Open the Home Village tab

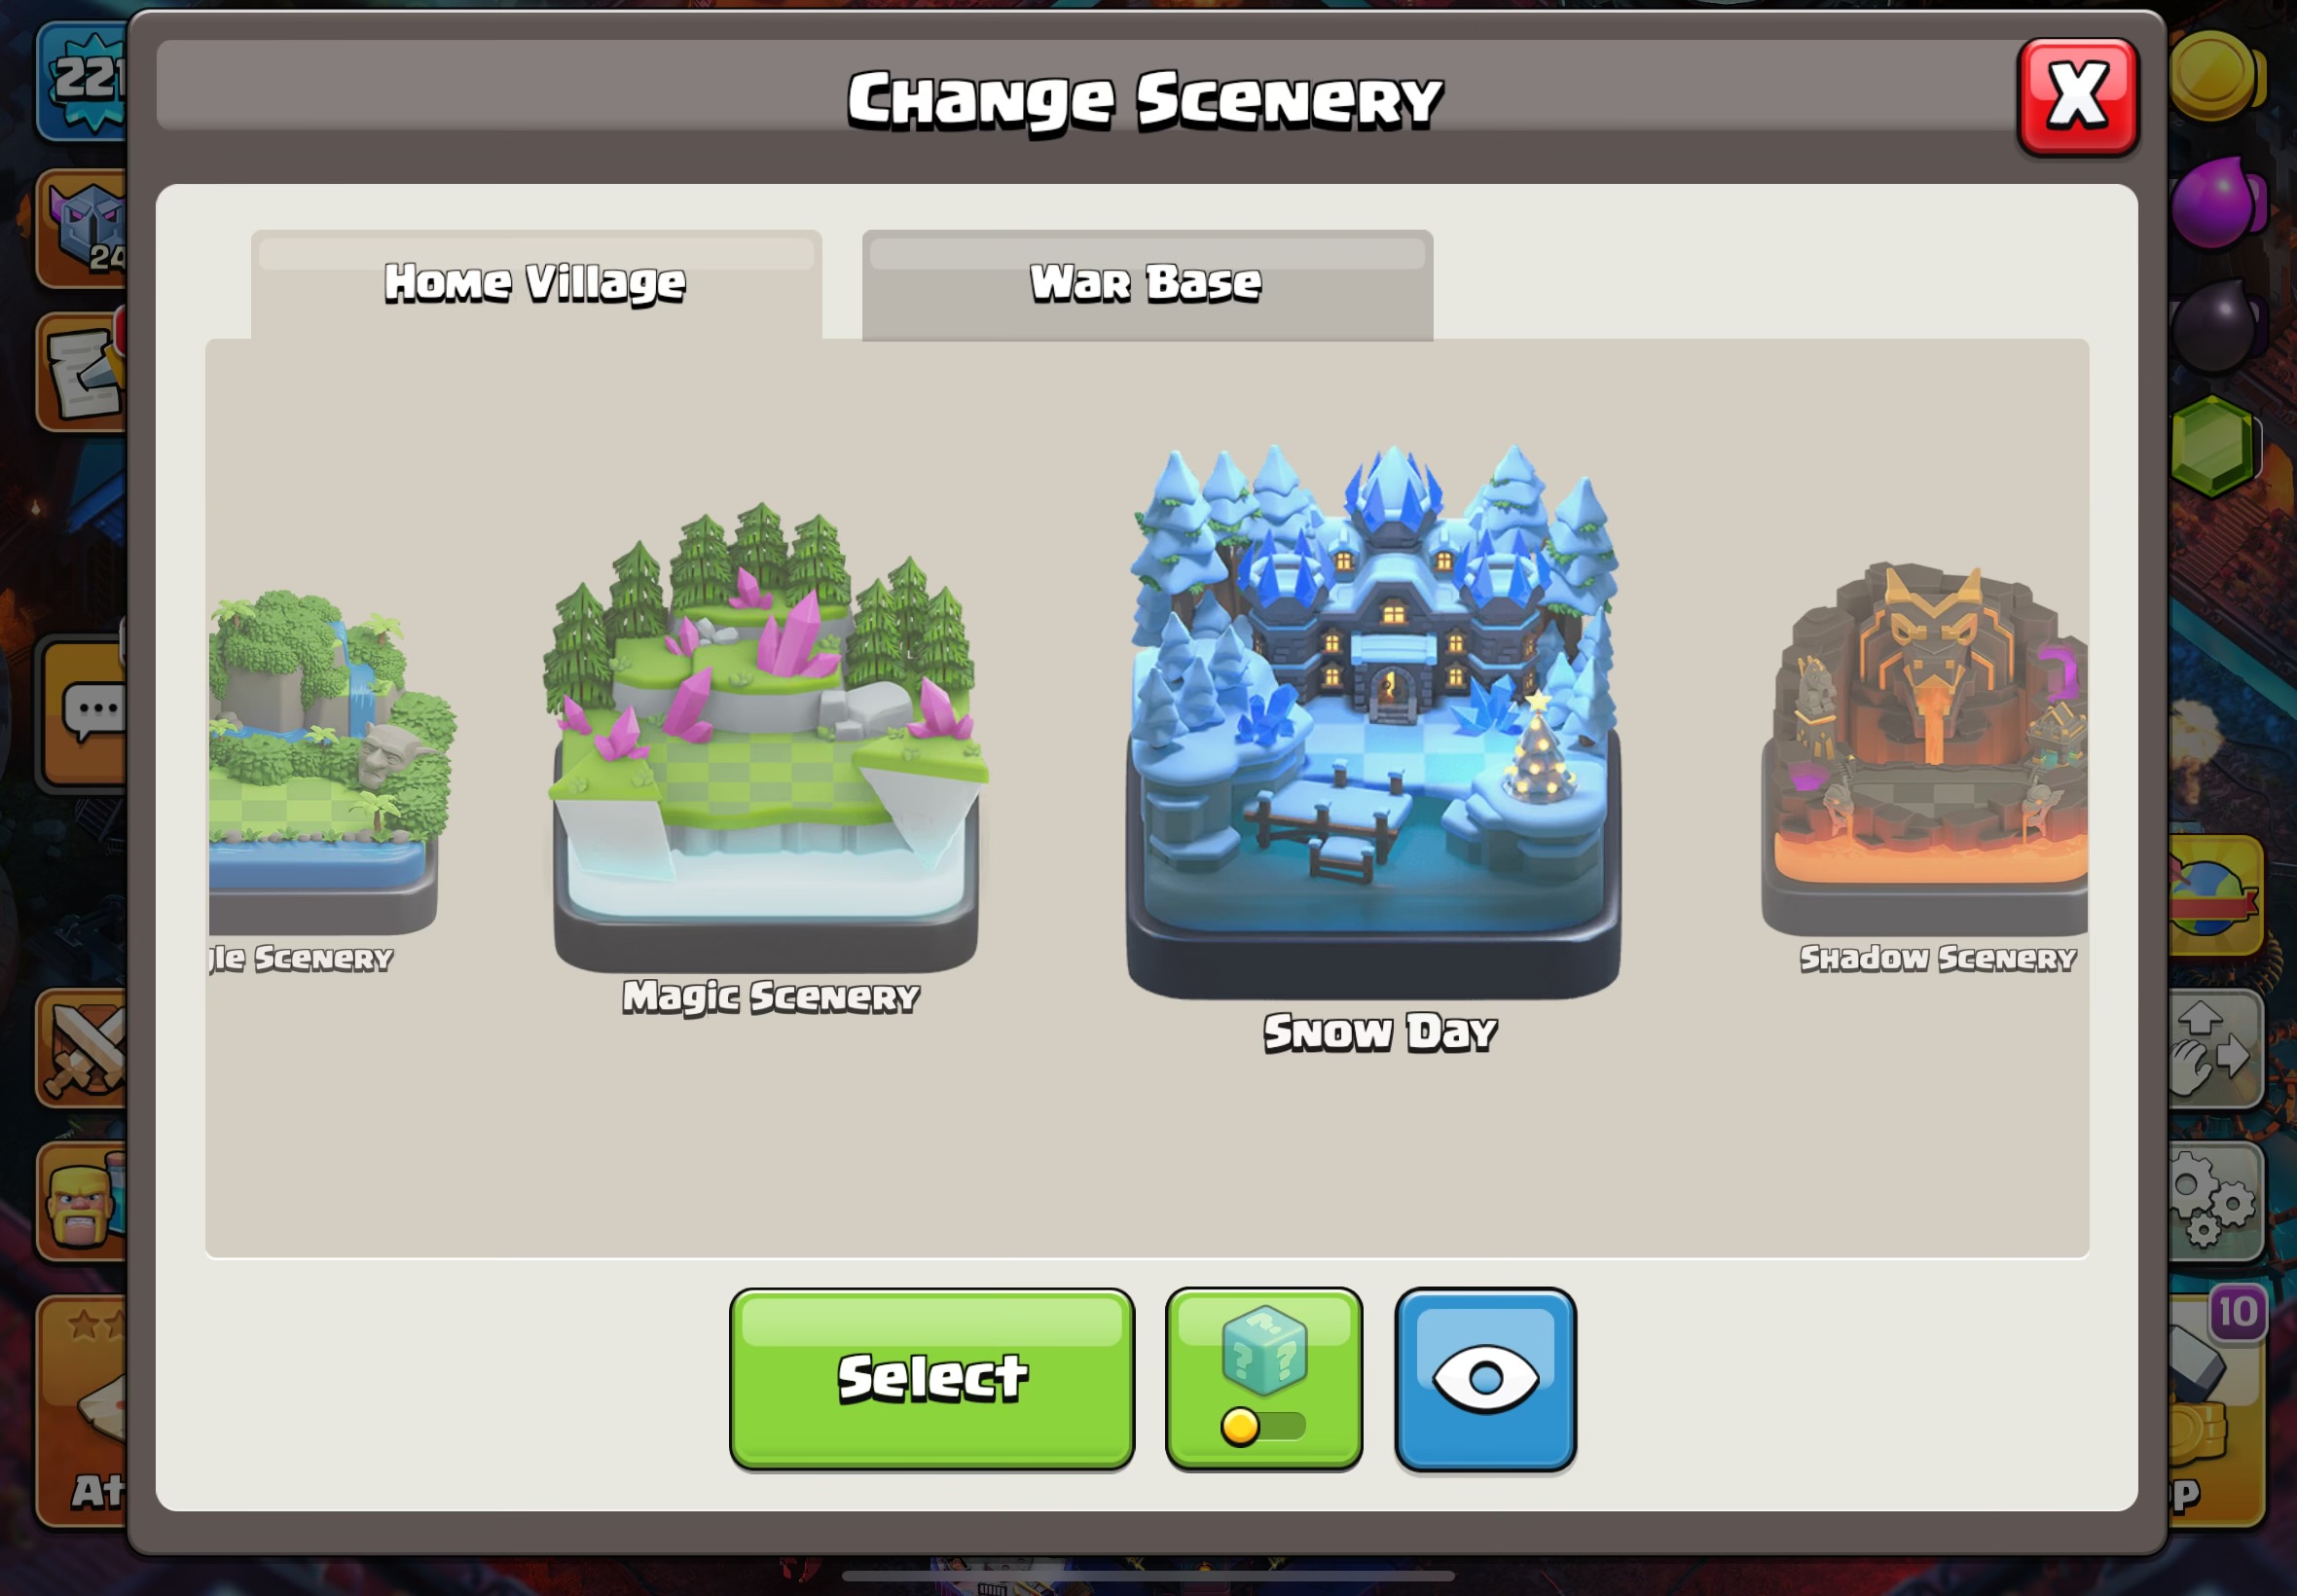(536, 285)
